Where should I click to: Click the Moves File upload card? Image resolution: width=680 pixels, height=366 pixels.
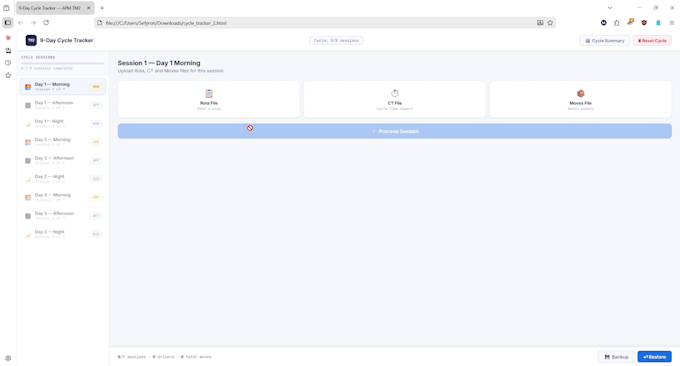click(580, 99)
